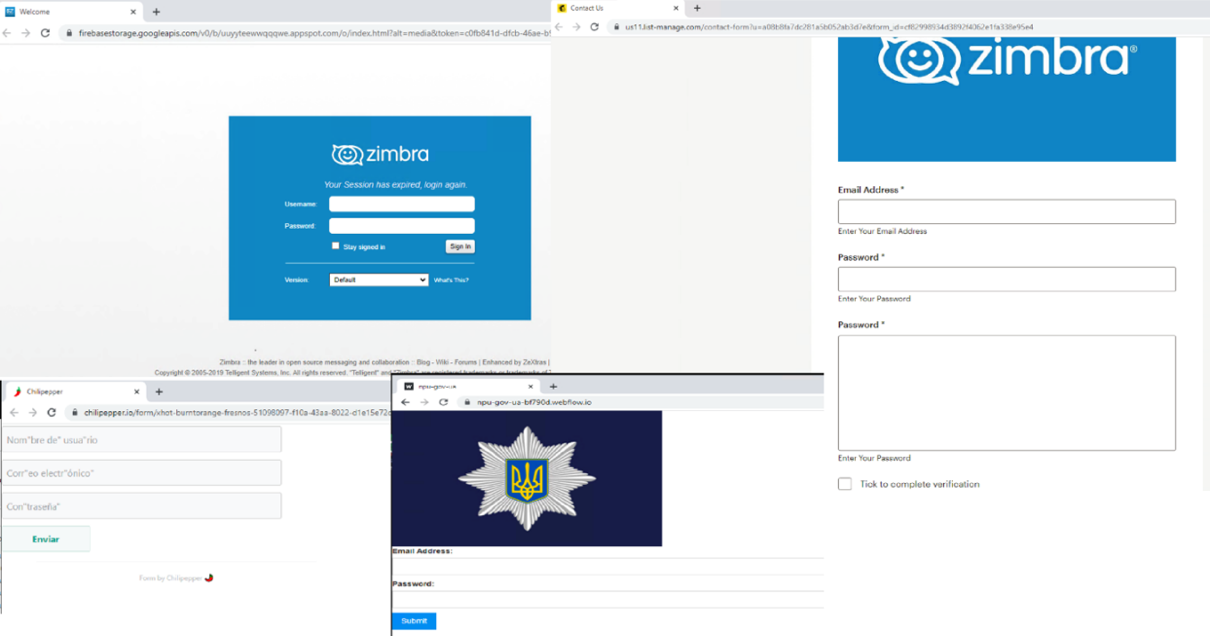The width and height of the screenshot is (1210, 636).
Task: Reload the npu-gov-ua webflow.io page
Action: pyautogui.click(x=443, y=402)
